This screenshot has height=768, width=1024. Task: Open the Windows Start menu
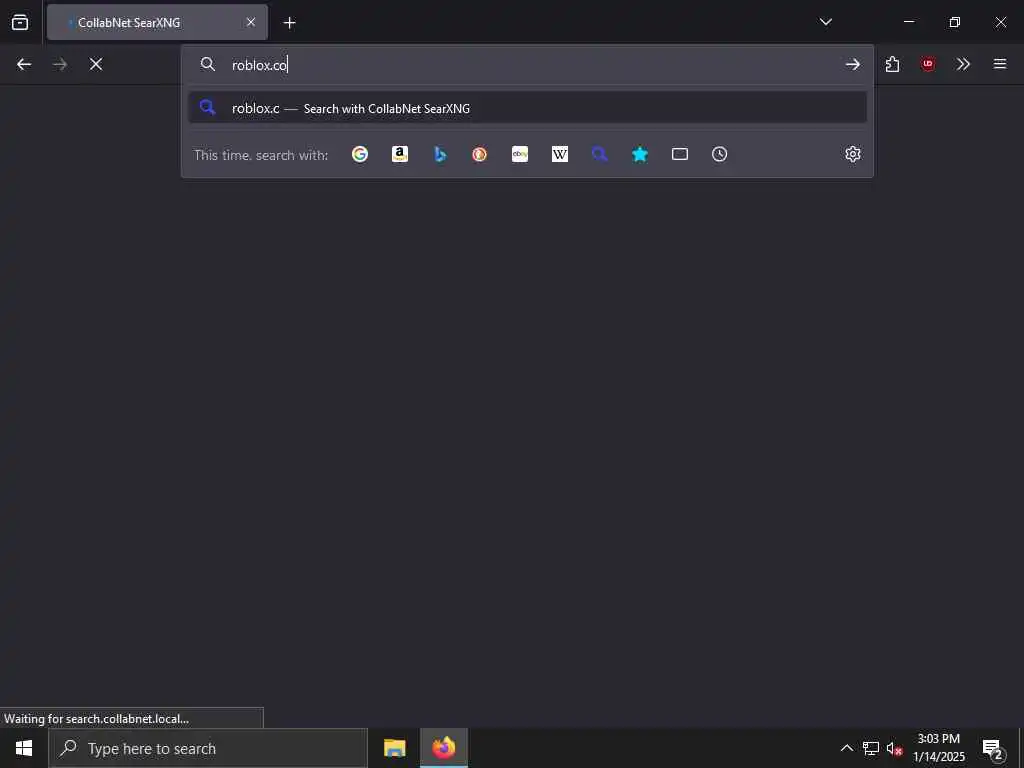(x=24, y=748)
